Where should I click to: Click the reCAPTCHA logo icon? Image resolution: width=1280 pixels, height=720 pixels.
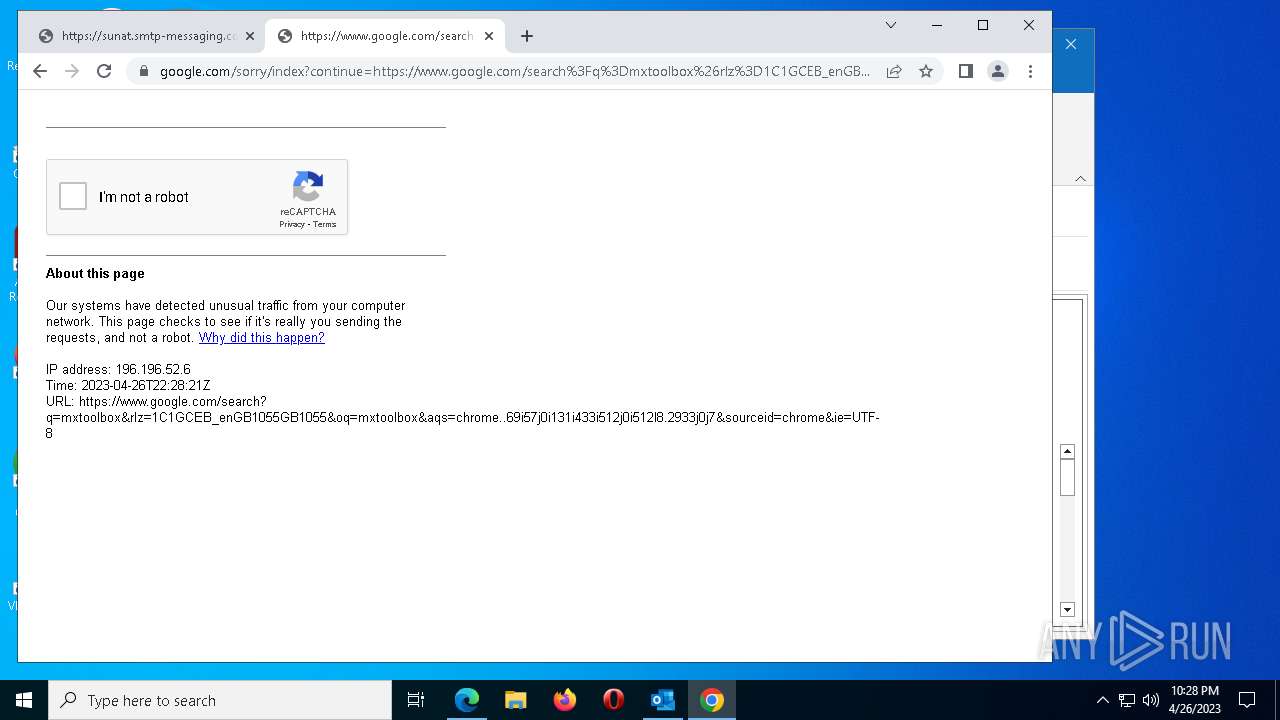click(308, 186)
